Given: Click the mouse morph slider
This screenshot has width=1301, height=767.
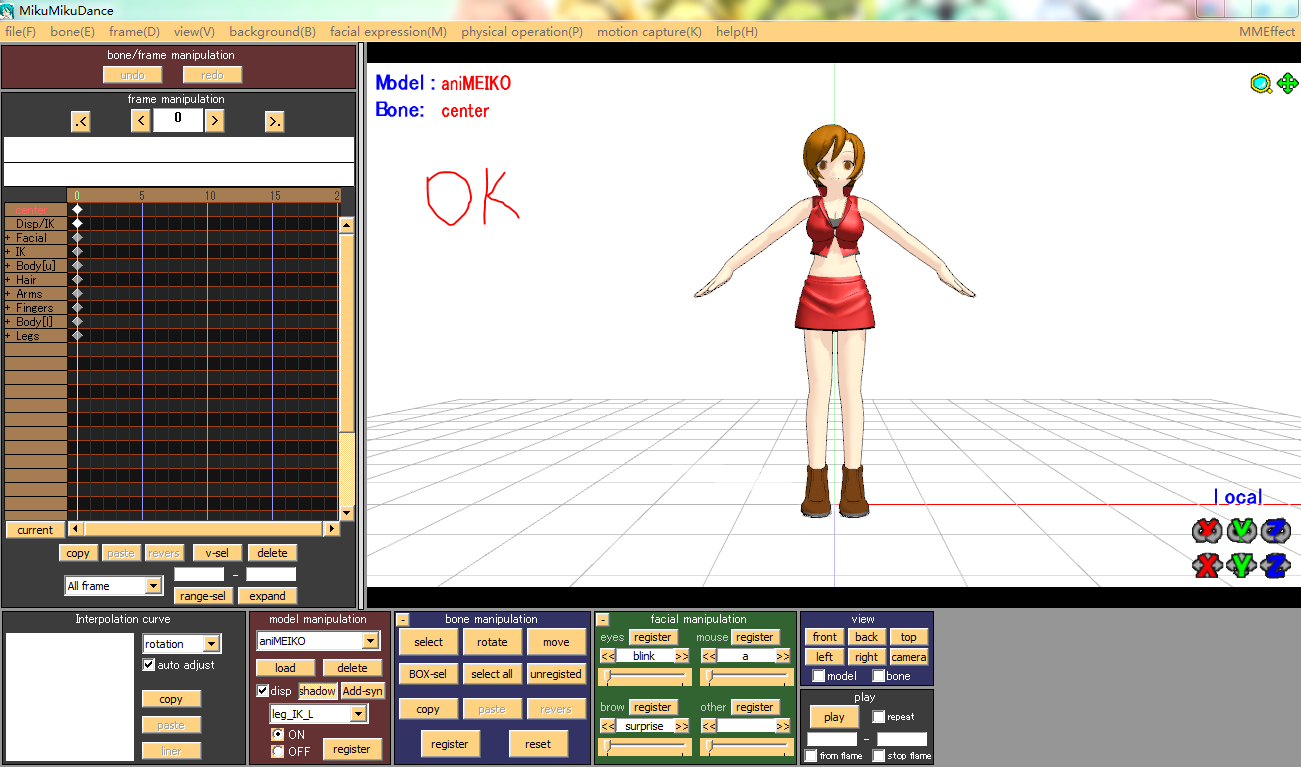Looking at the screenshot, I should (746, 678).
